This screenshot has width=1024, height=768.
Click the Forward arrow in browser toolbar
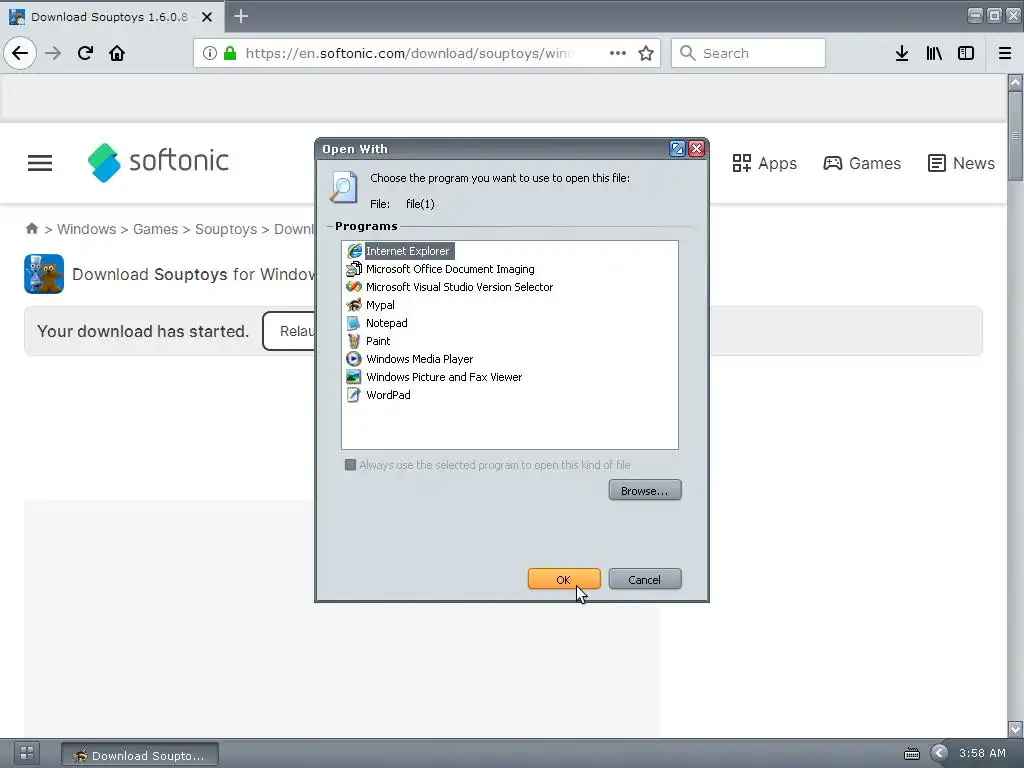pyautogui.click(x=53, y=53)
